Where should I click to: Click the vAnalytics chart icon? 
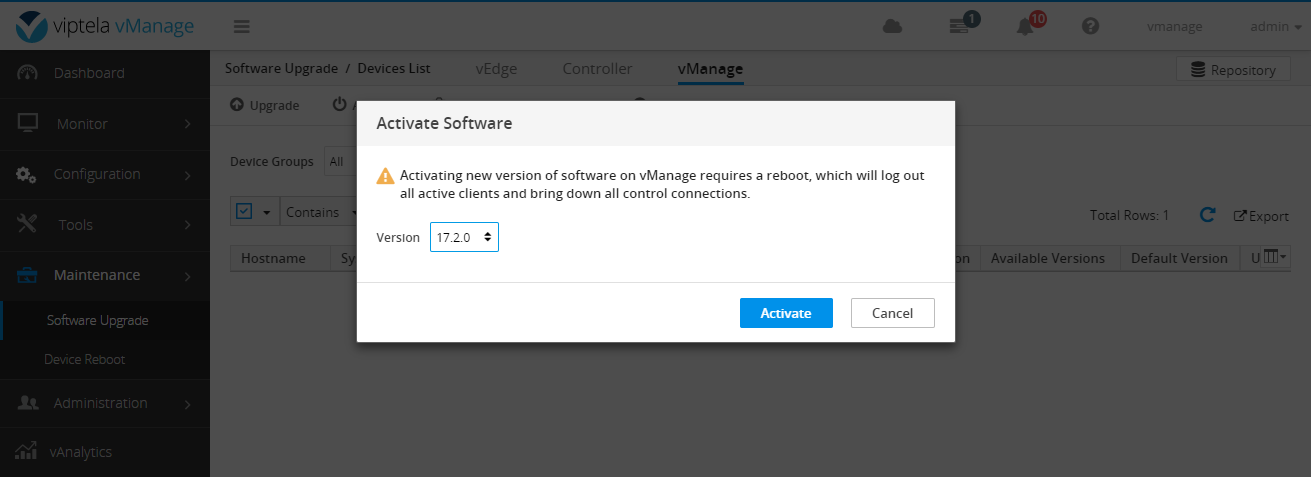click(x=28, y=451)
